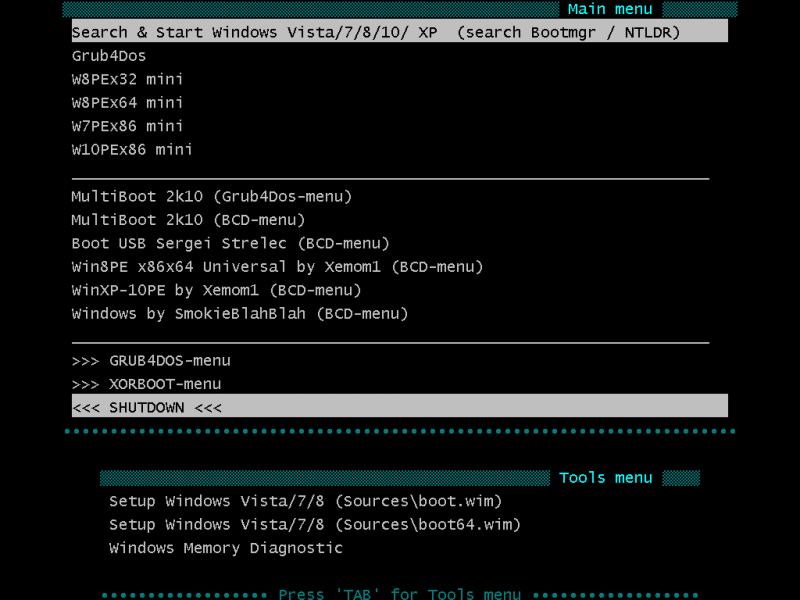Image resolution: width=800 pixels, height=600 pixels.
Task: Open MultiBoot 2k10 (BCD-menu)
Action: coord(188,220)
